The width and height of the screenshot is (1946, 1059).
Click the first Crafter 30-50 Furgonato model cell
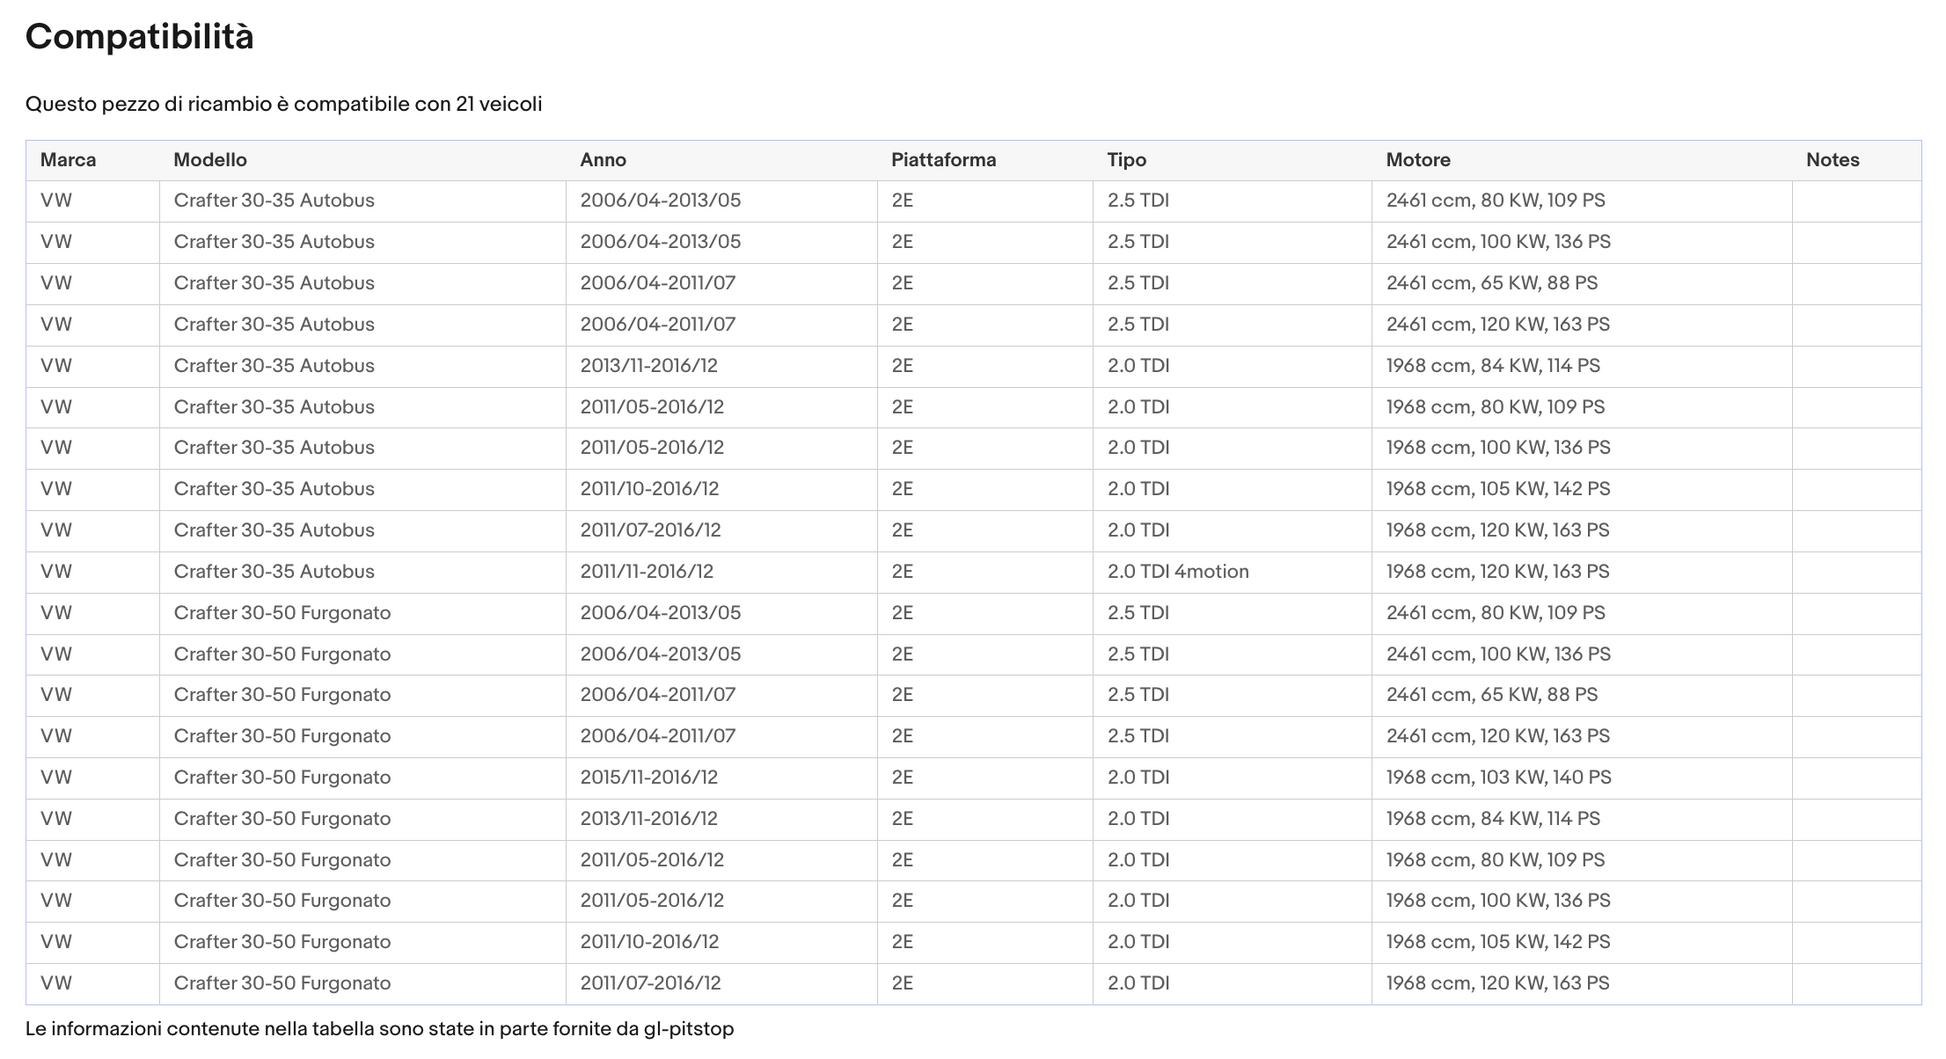pyautogui.click(x=282, y=613)
